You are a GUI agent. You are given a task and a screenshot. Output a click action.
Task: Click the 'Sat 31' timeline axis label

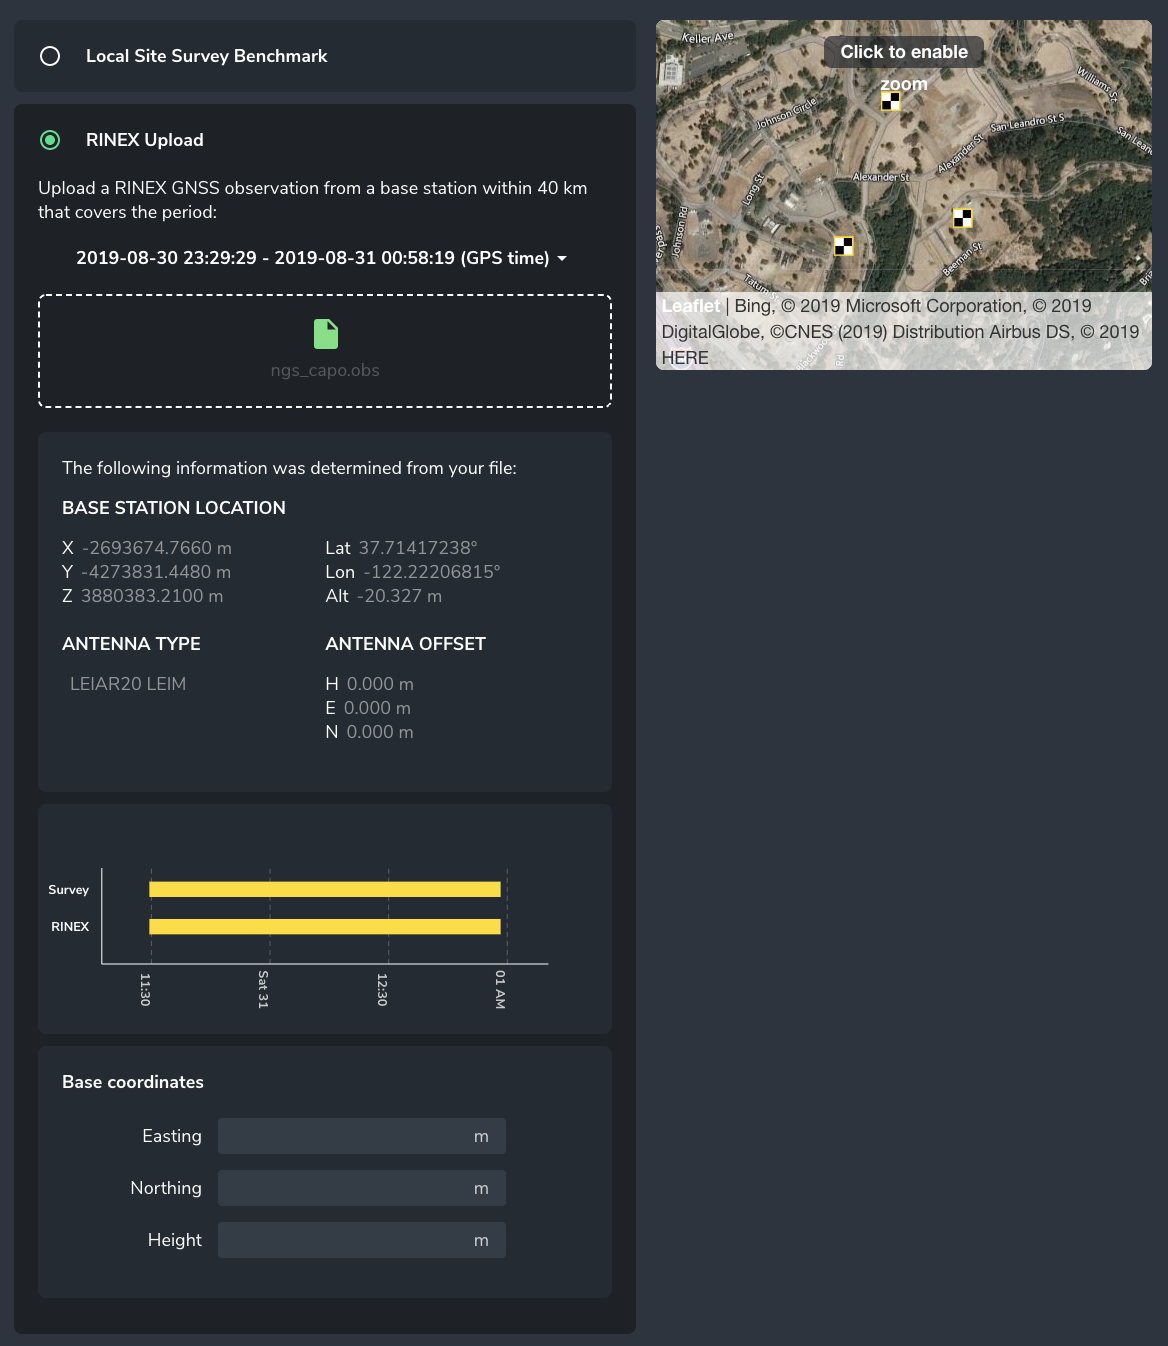point(264,988)
